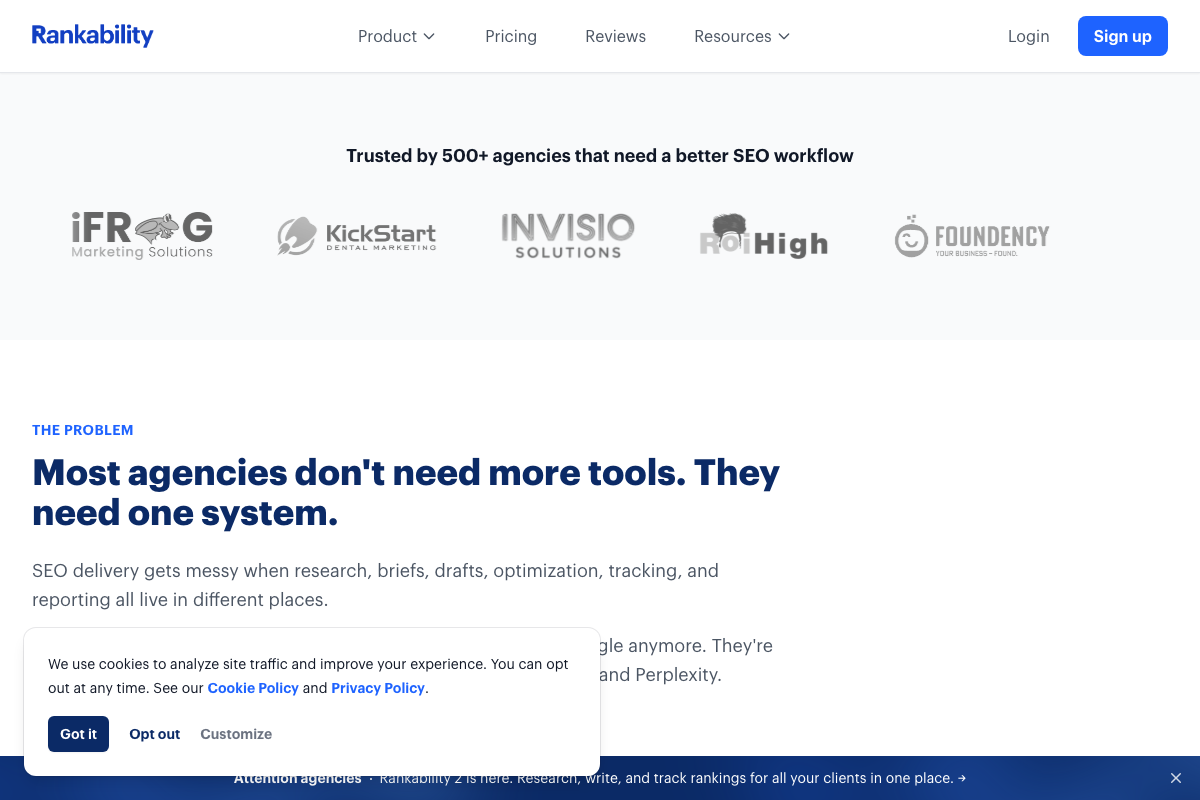Choose Opt out of cookies

155,734
